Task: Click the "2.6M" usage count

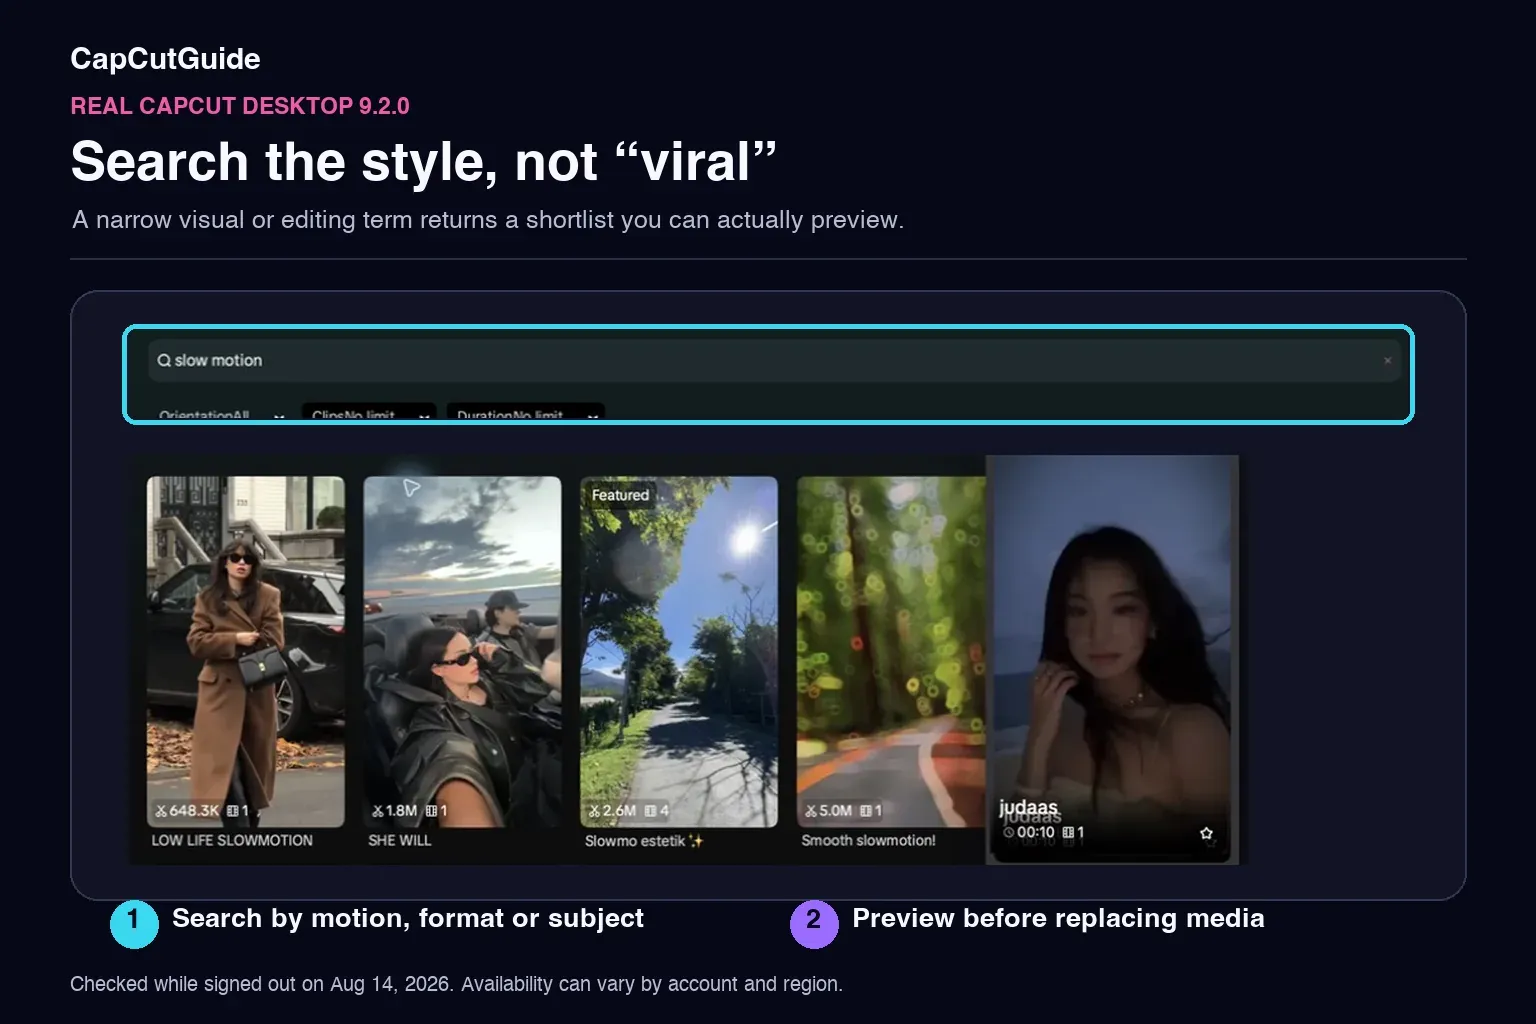Action: (x=619, y=811)
